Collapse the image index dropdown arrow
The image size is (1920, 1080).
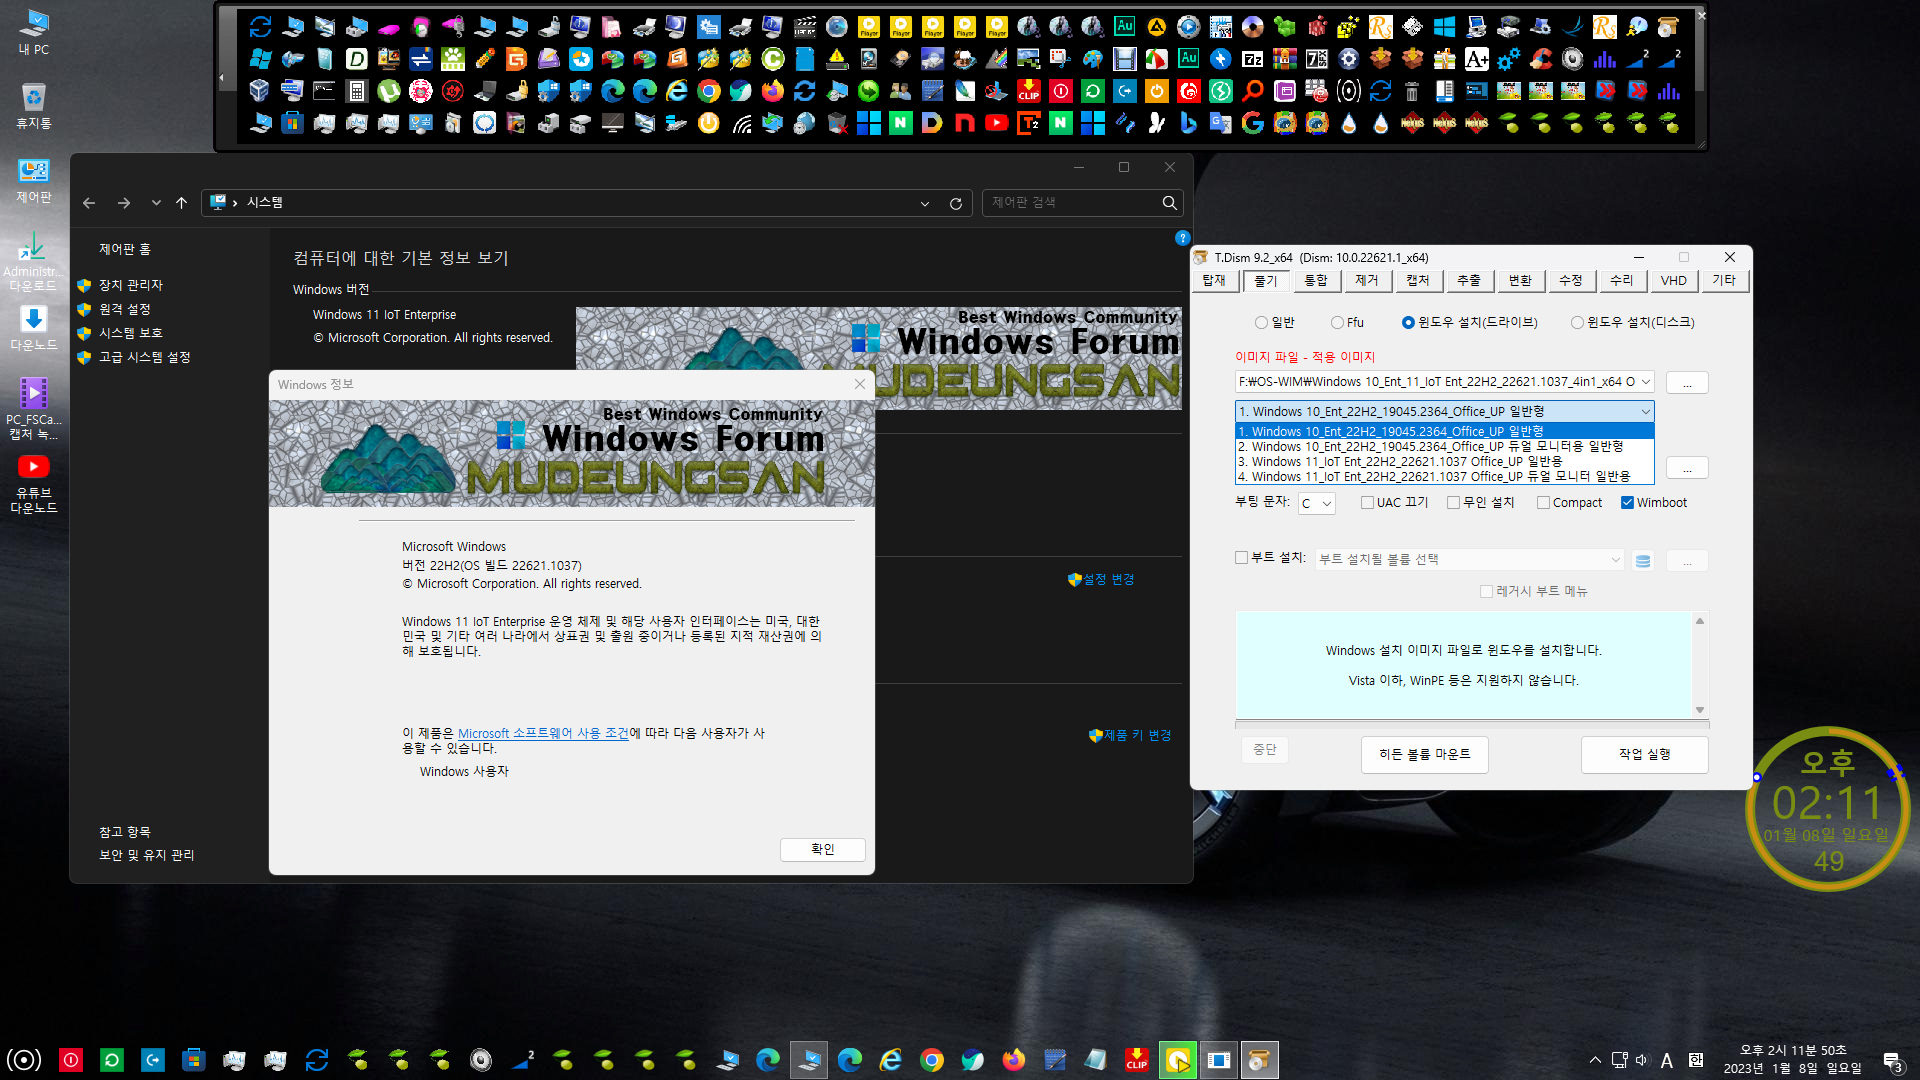click(1645, 411)
